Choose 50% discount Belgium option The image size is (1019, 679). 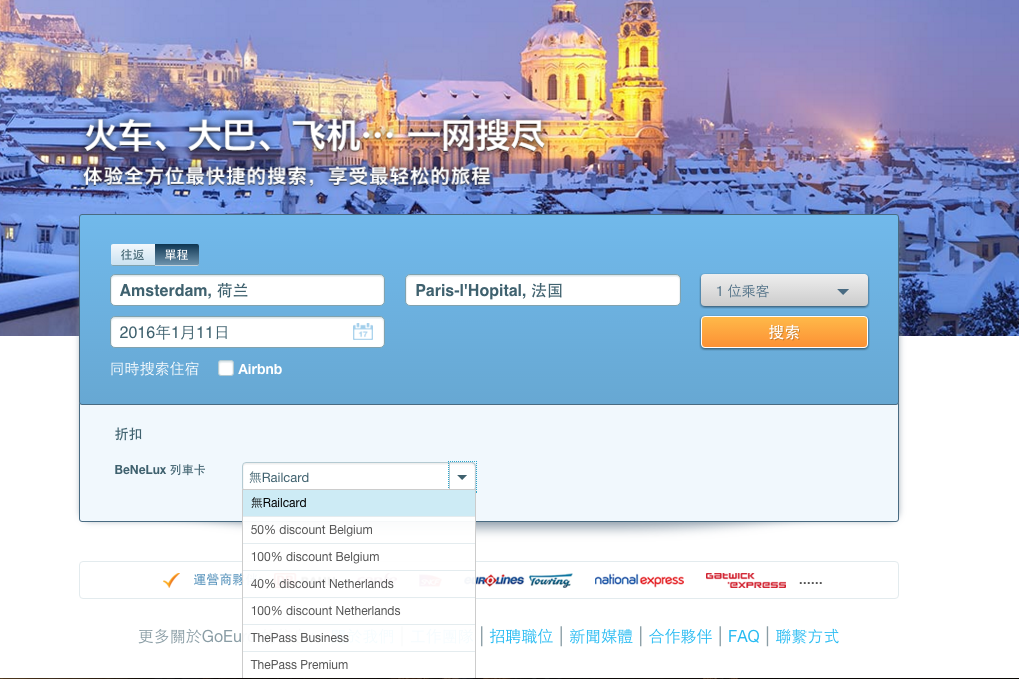(359, 530)
